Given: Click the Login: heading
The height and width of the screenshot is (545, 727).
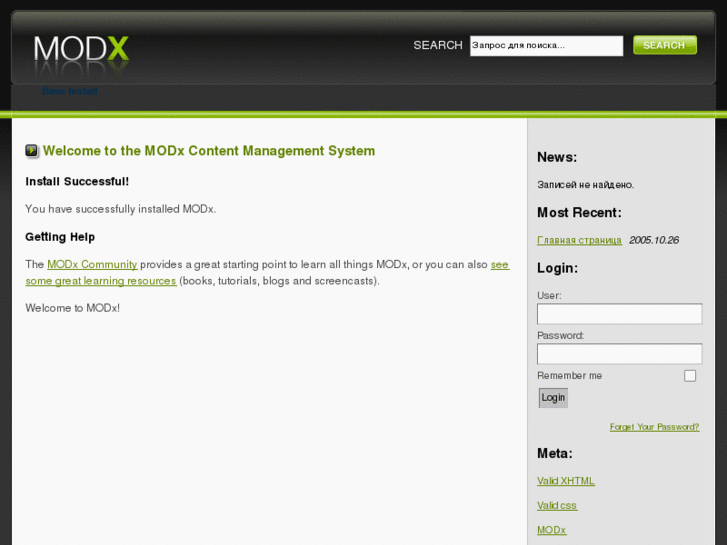Looking at the screenshot, I should coord(557,268).
